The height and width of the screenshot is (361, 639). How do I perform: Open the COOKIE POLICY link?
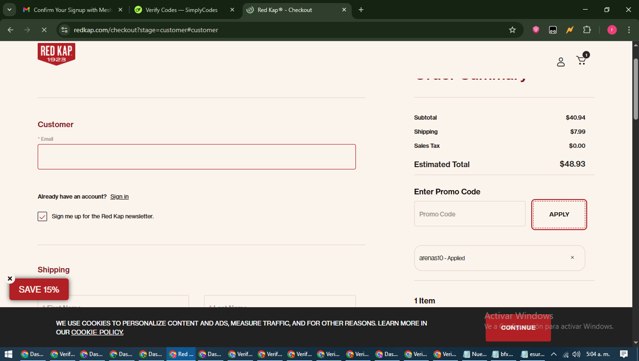(97, 332)
